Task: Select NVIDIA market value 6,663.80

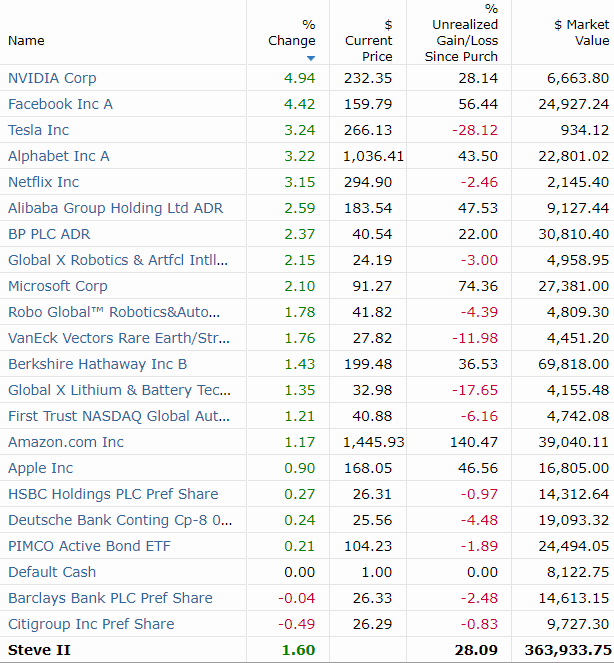Action: (578, 78)
